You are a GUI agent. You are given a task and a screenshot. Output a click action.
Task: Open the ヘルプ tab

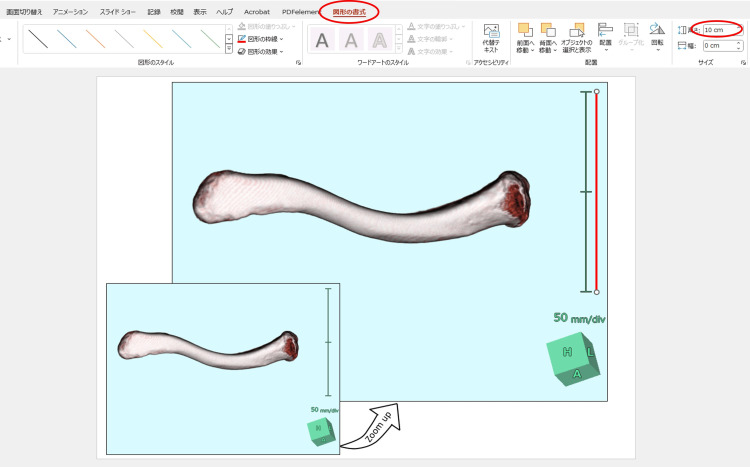224,12
